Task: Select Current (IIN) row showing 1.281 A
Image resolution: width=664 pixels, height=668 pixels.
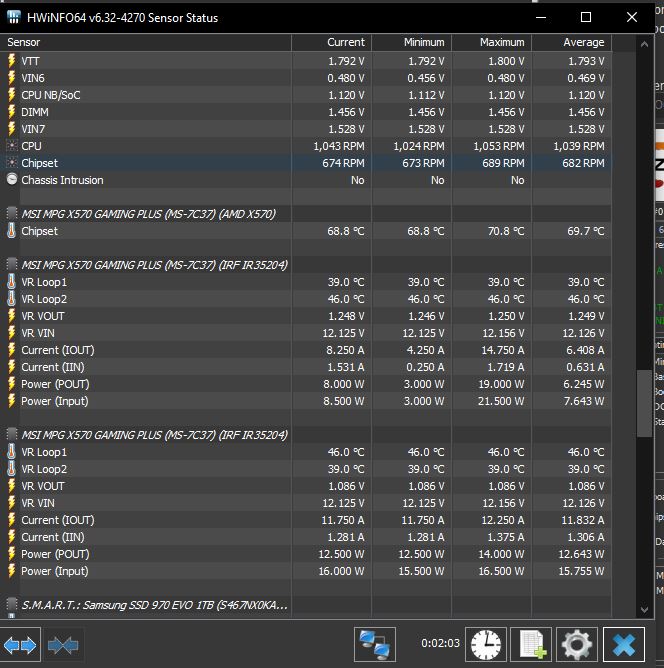Action: [x=306, y=537]
